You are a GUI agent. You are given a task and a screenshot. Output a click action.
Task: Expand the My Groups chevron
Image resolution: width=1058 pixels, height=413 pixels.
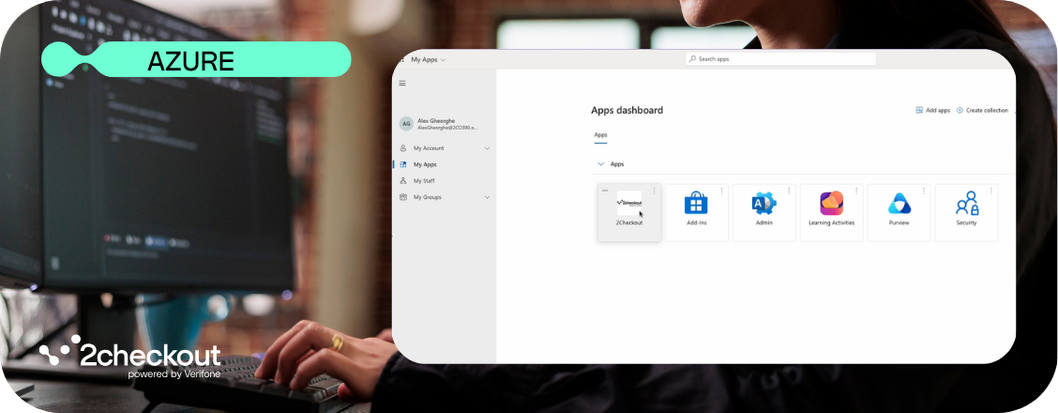[x=487, y=198]
